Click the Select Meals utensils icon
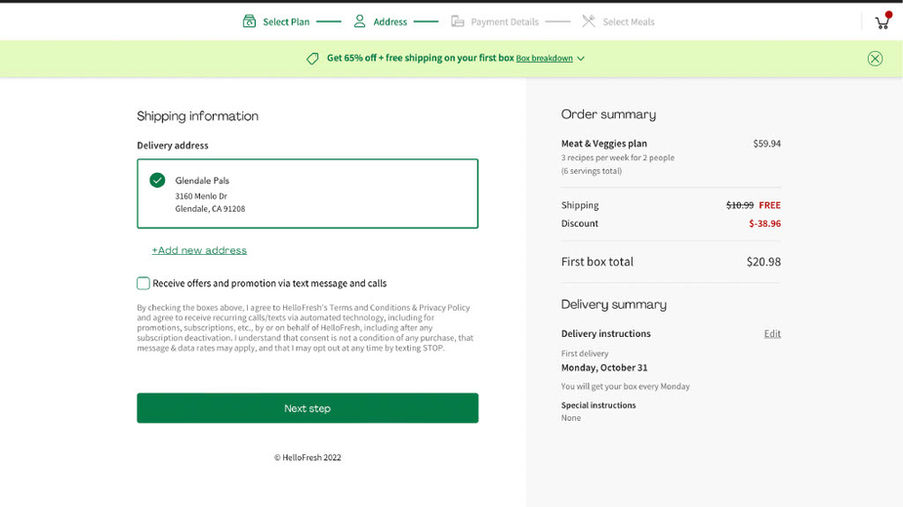The image size is (903, 507). 588,21
